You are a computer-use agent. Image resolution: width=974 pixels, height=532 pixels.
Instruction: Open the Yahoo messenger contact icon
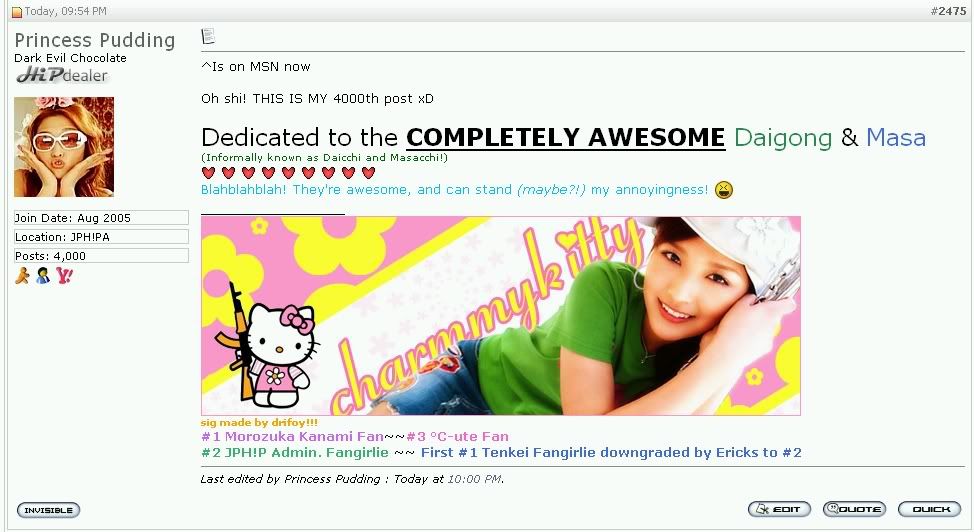tap(65, 275)
